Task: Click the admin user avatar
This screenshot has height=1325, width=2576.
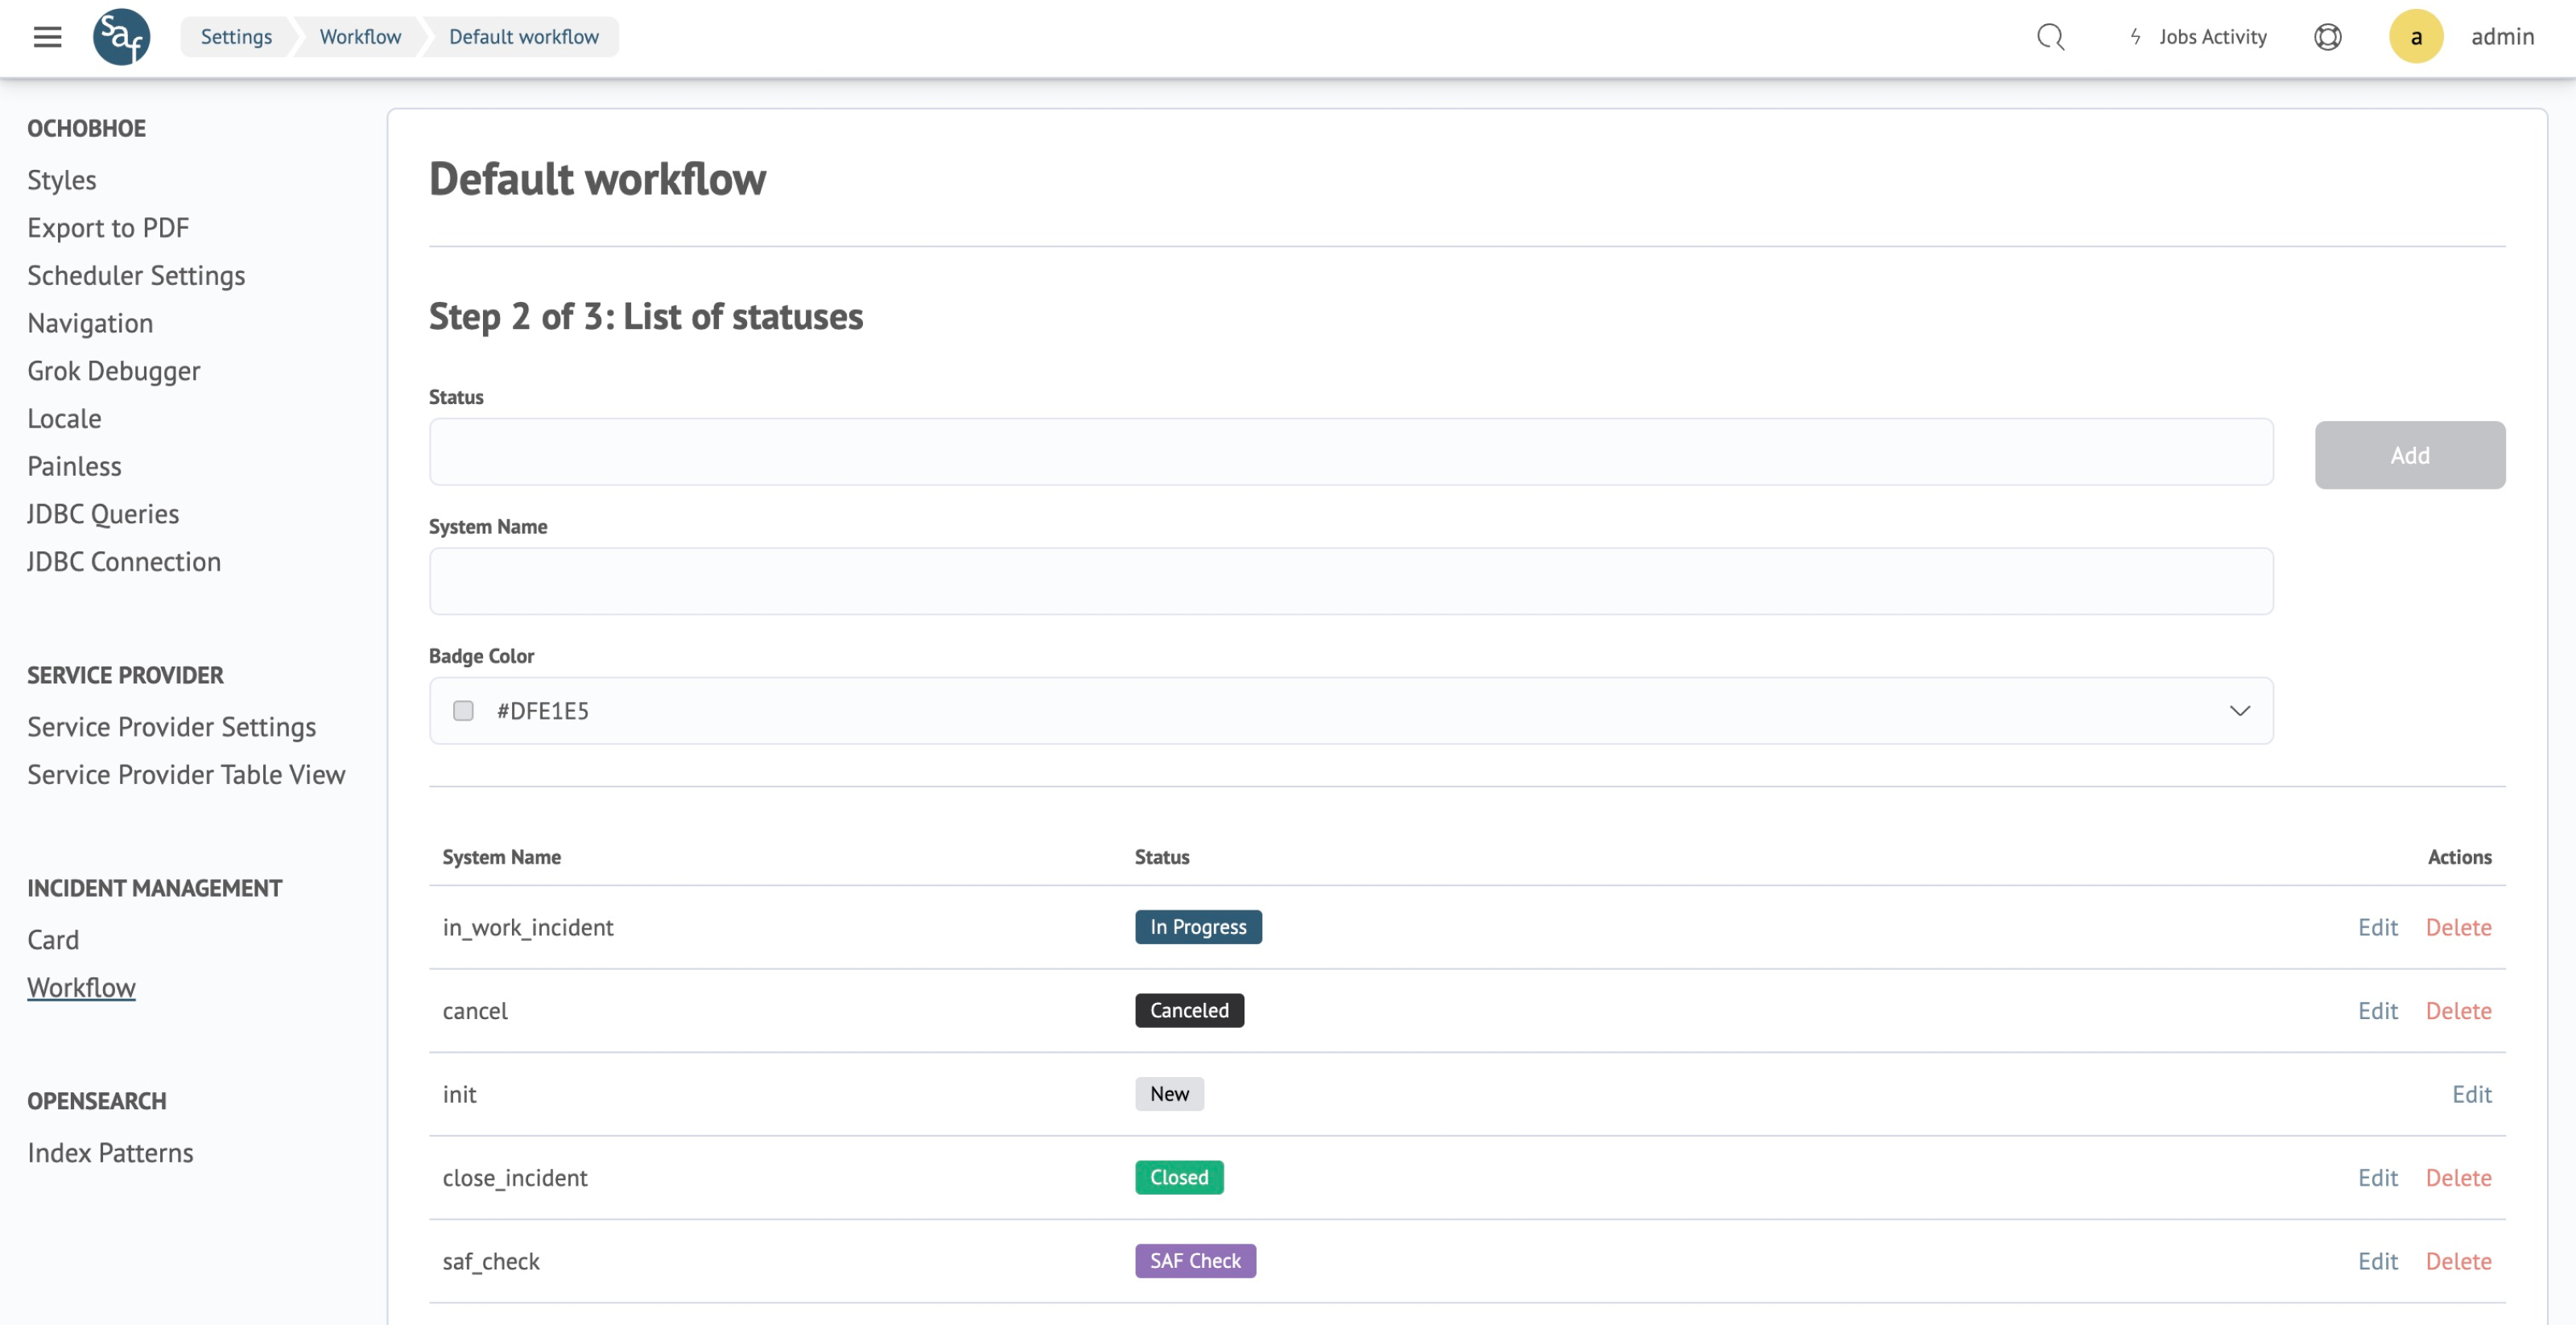Action: point(2415,37)
